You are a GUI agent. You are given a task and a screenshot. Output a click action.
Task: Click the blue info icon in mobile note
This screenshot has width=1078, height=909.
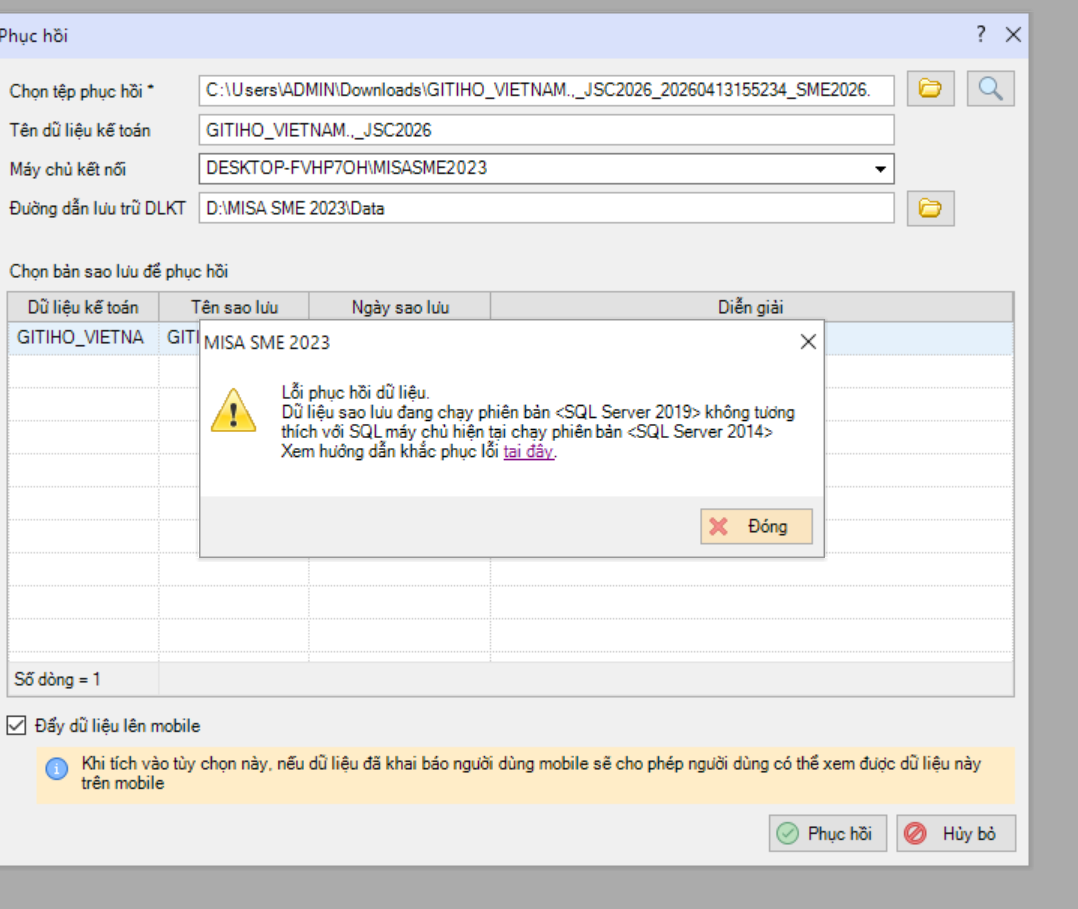coord(57,768)
